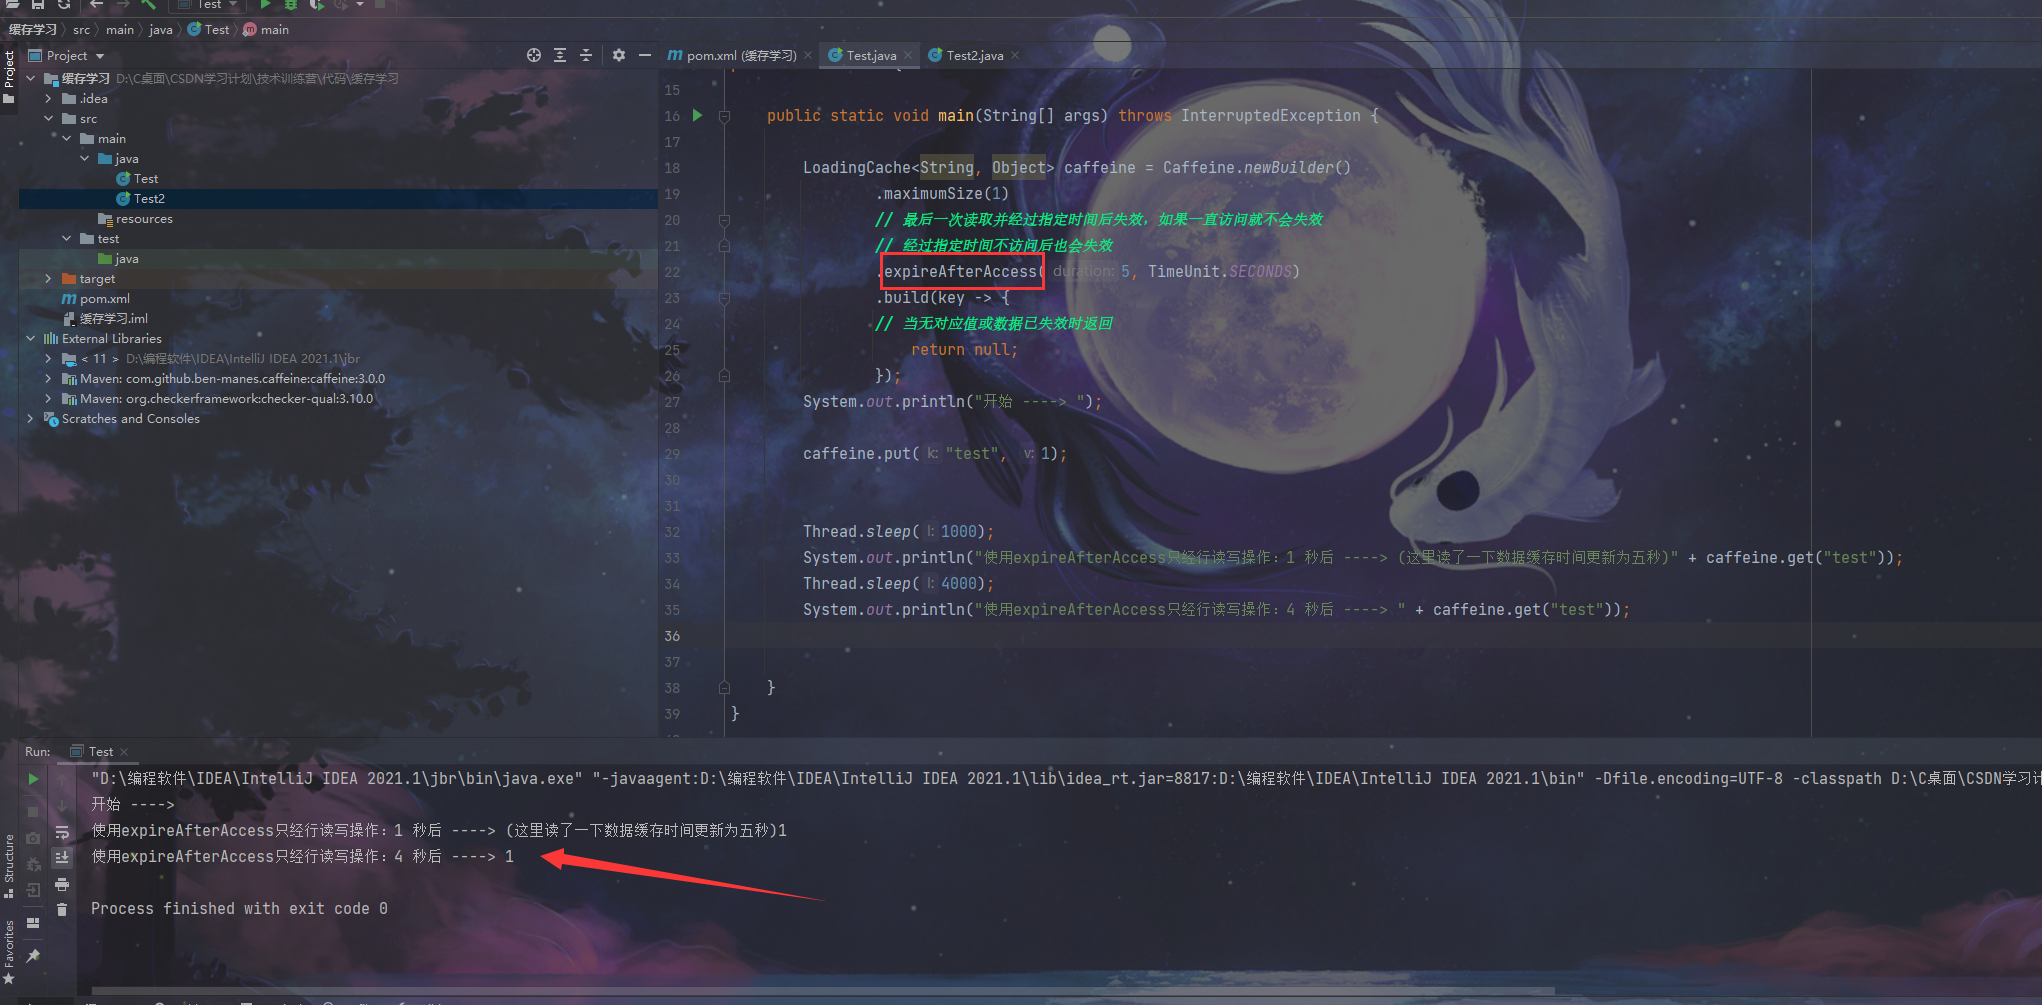Screen dimensions: 2042x1005
Task: Click the Down the Stack Trace arrow
Action: pyautogui.click(x=62, y=805)
